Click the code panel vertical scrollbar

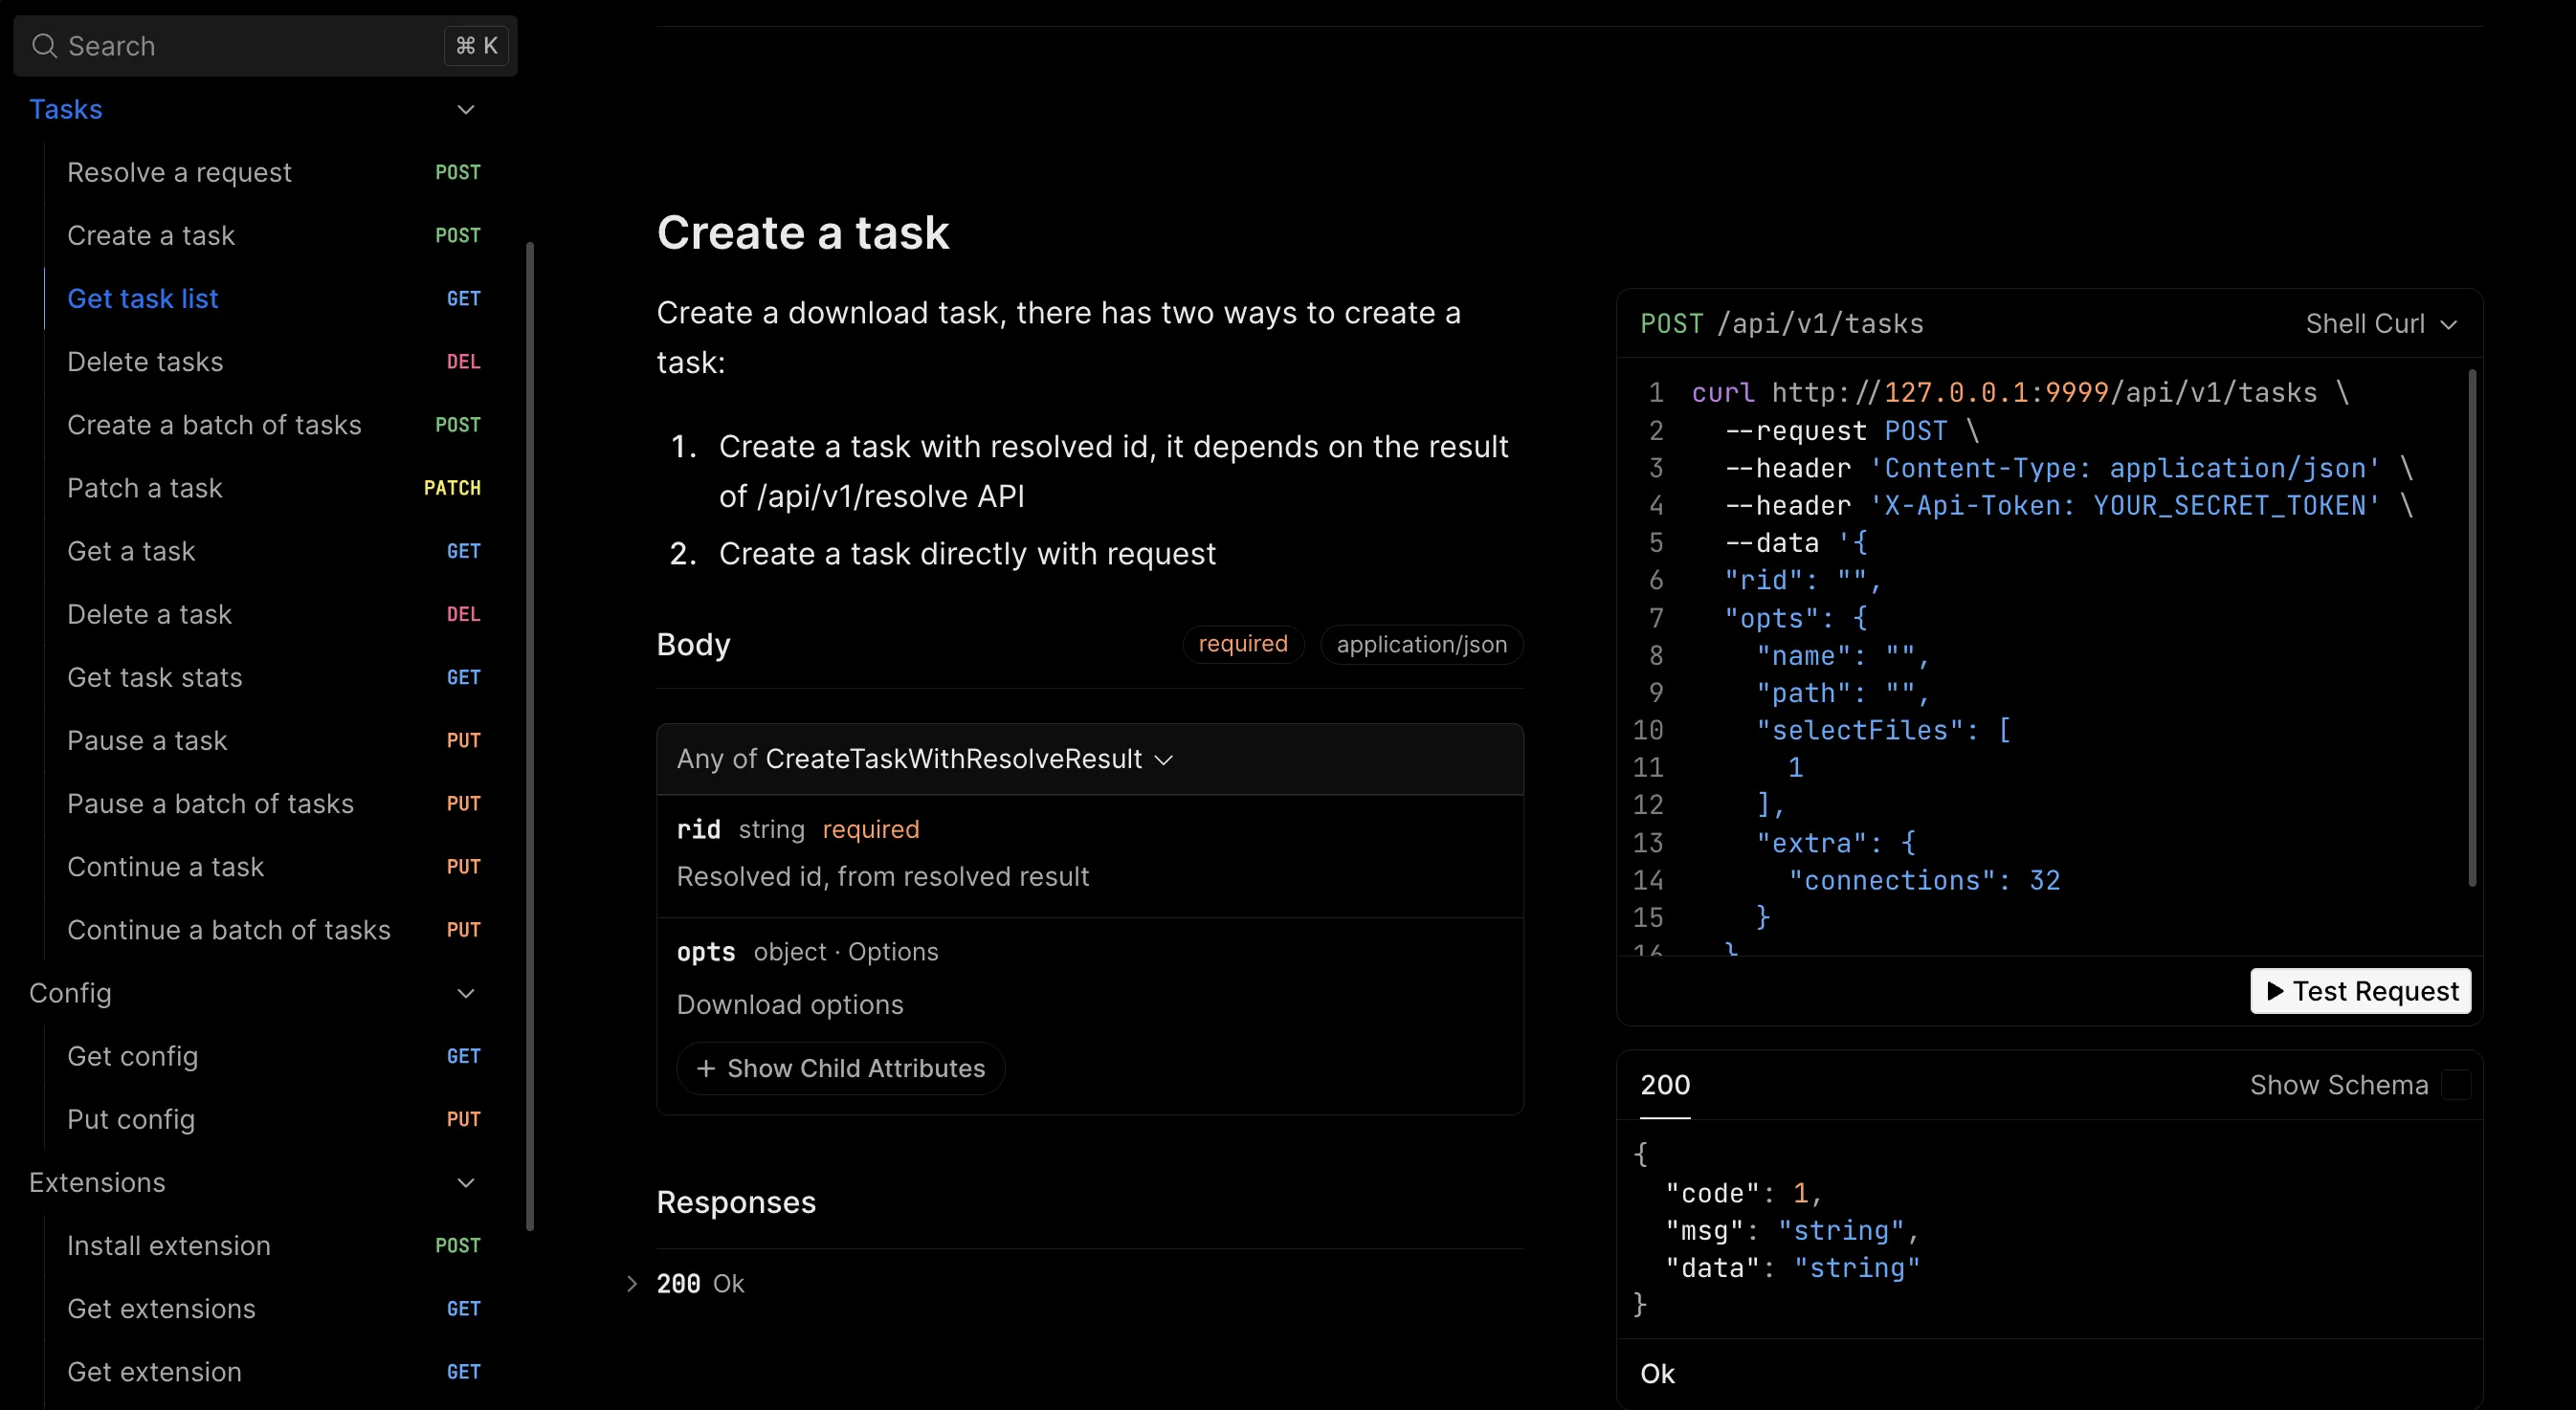click(x=2471, y=628)
